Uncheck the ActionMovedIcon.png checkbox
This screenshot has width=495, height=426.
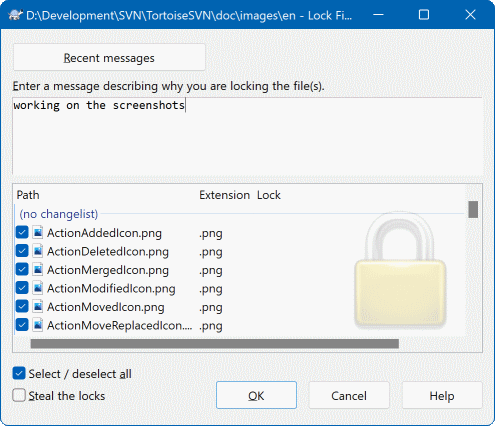(x=22, y=306)
